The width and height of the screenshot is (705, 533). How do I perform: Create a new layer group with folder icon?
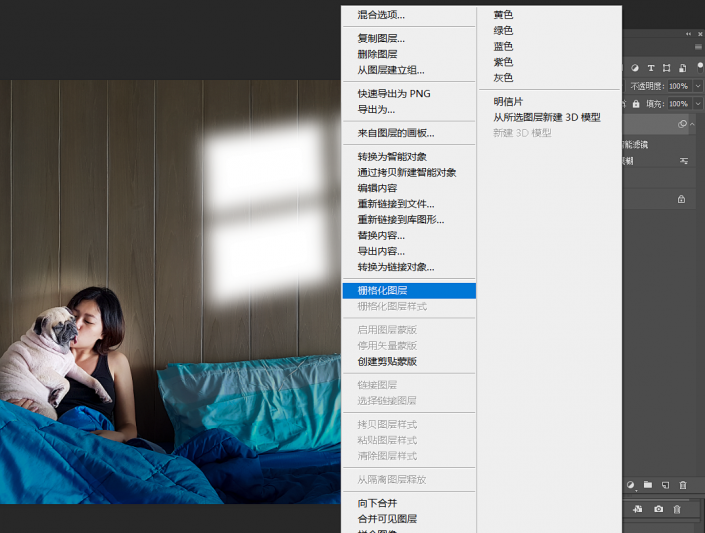point(647,485)
